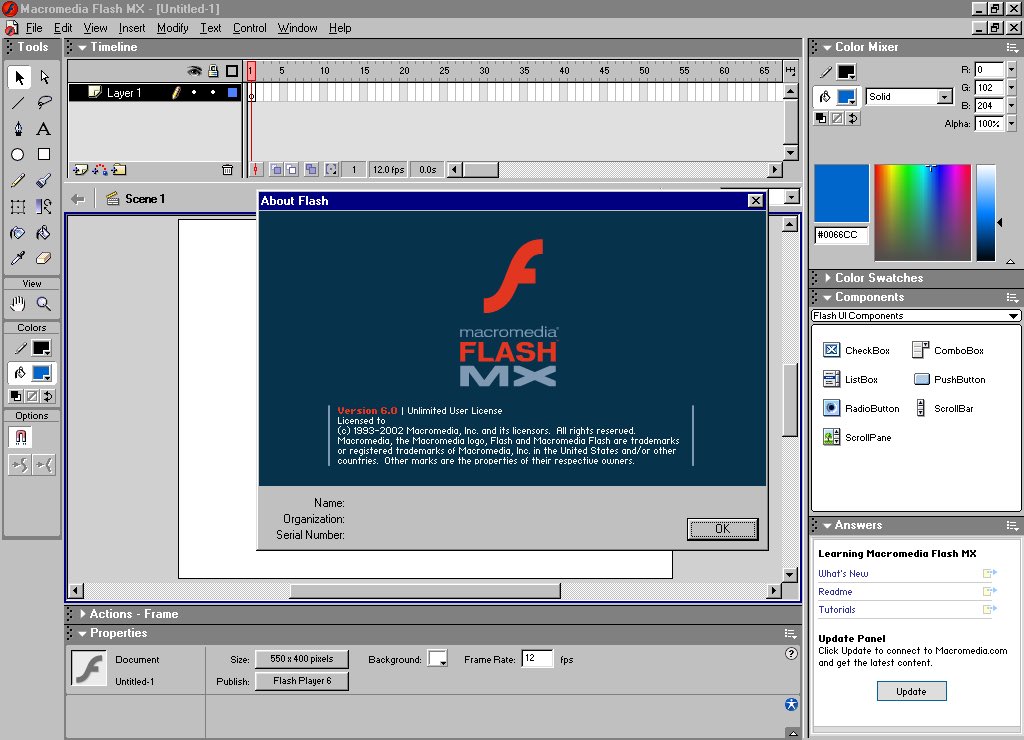
Task: Activate the Free Transform tool
Action: pyautogui.click(x=18, y=206)
